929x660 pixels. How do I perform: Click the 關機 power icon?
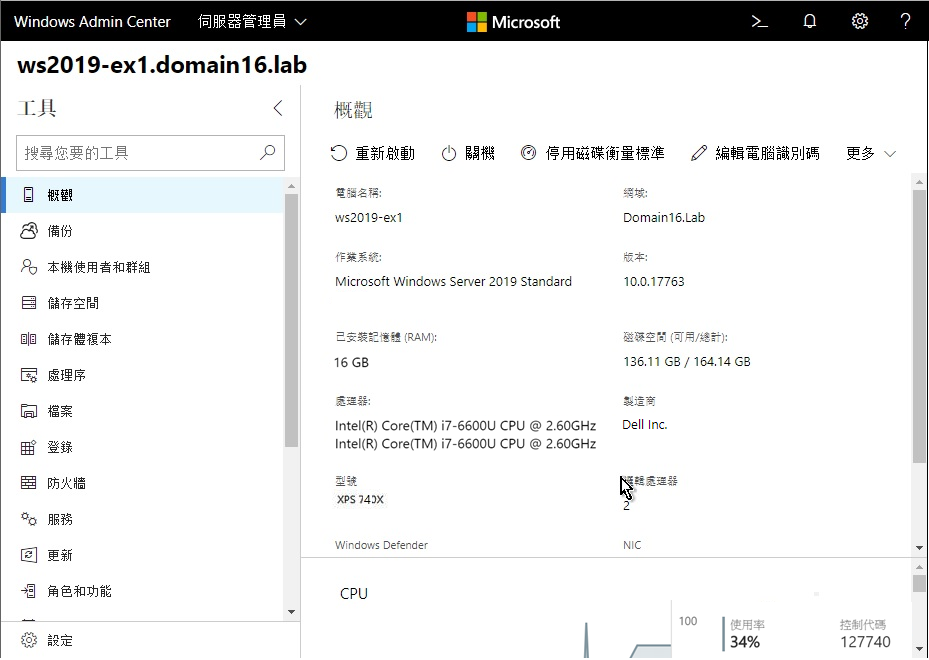pos(449,153)
